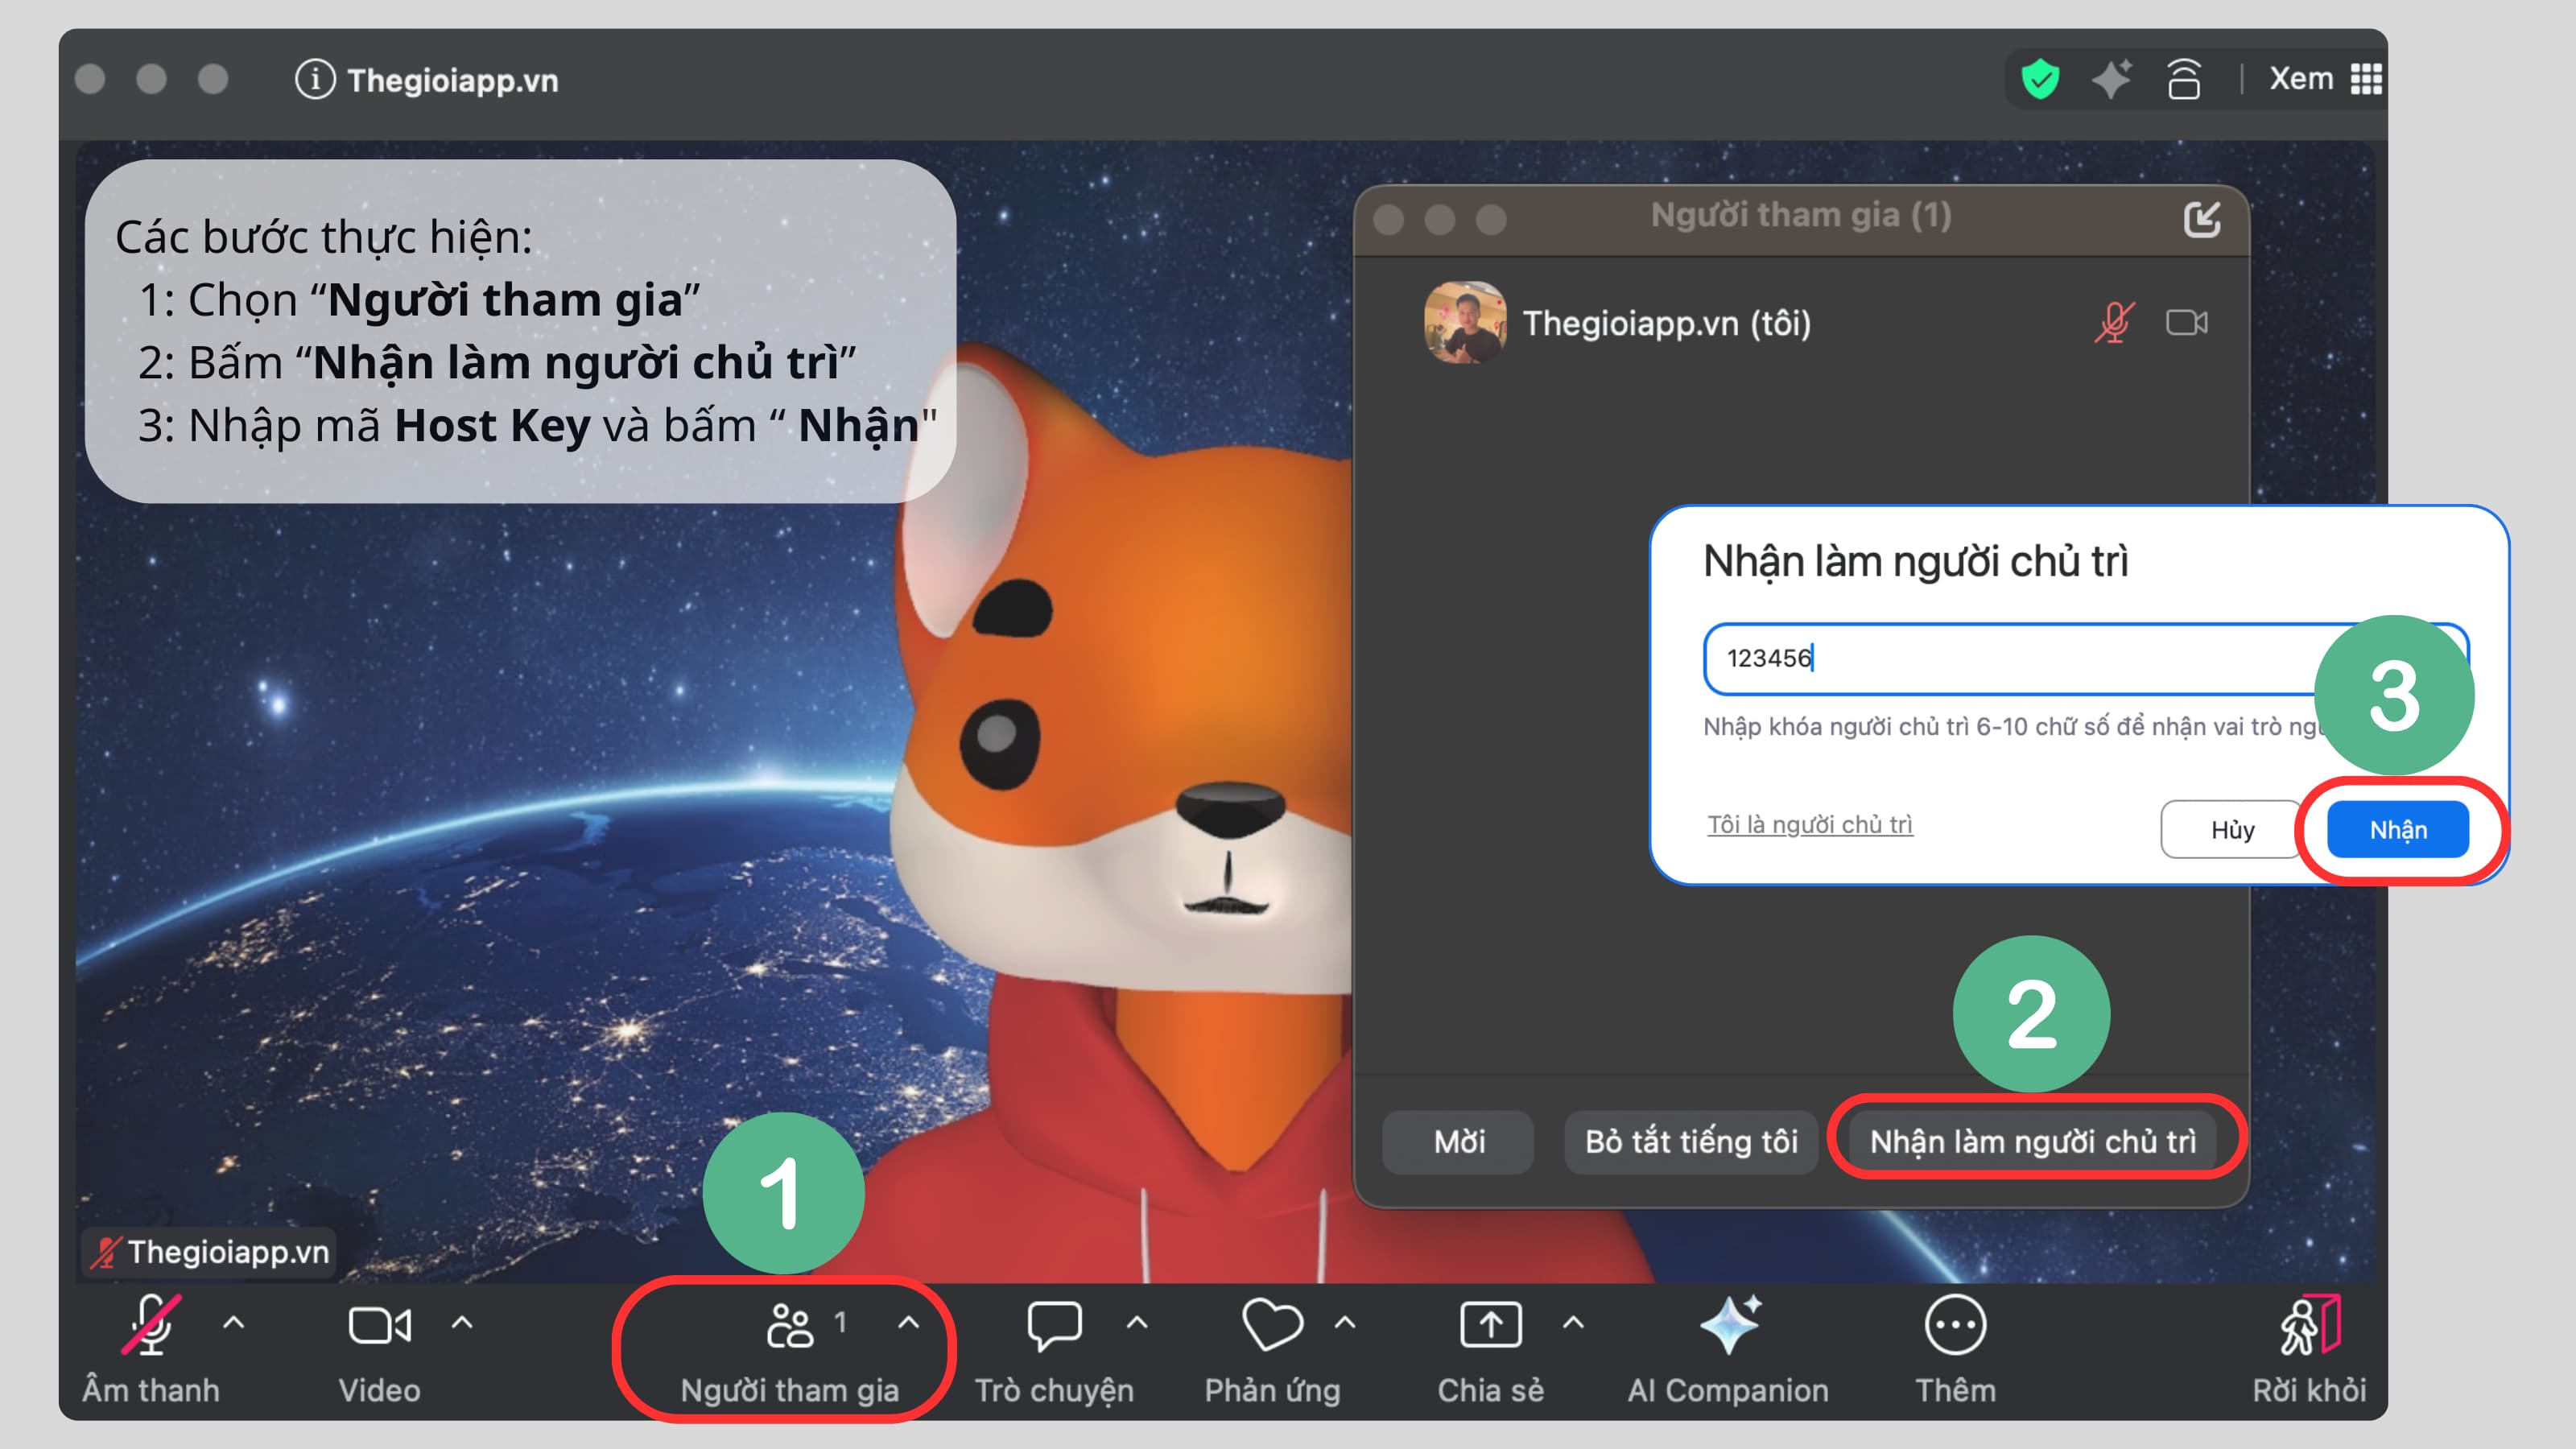Viewport: 2576px width, 1449px height.
Task: Expand the Người tham gia chevron
Action: point(908,1322)
